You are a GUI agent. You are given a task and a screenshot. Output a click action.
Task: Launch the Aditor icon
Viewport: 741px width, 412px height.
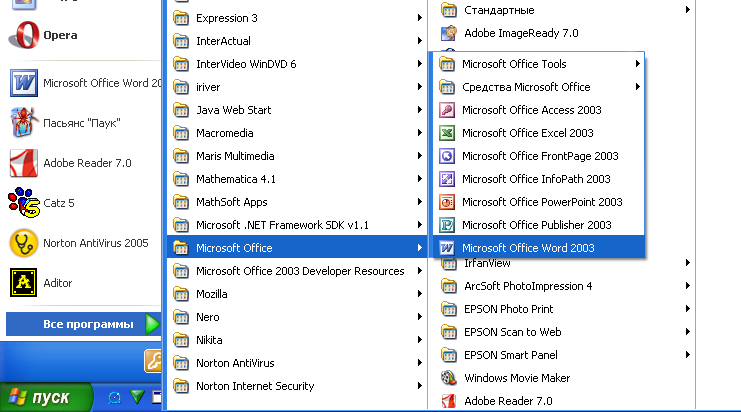coord(24,283)
